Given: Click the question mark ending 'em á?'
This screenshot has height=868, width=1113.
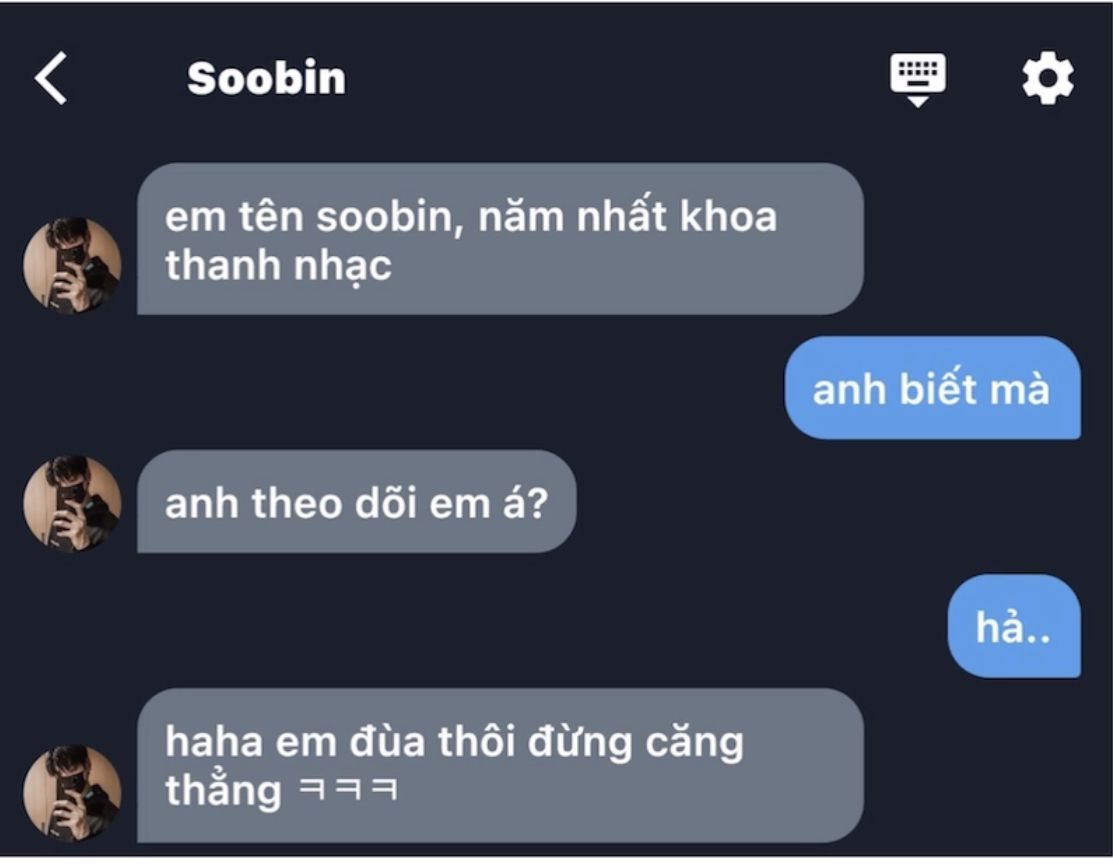Looking at the screenshot, I should point(539,503).
